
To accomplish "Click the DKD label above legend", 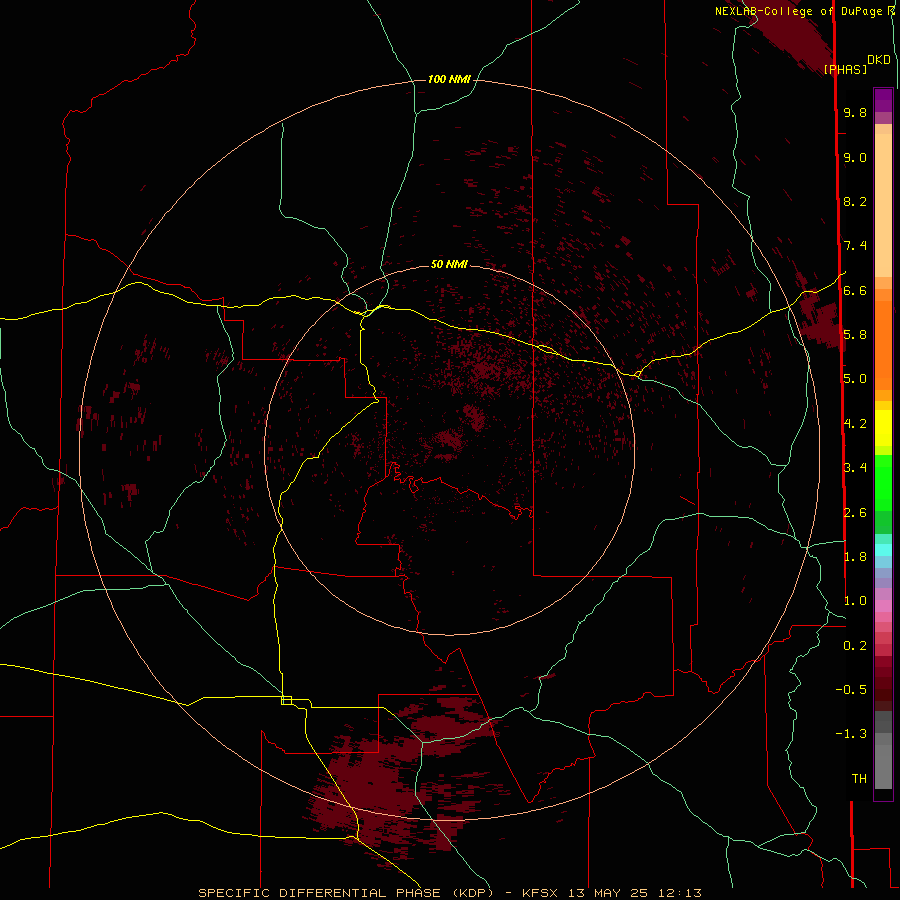I will tap(879, 60).
